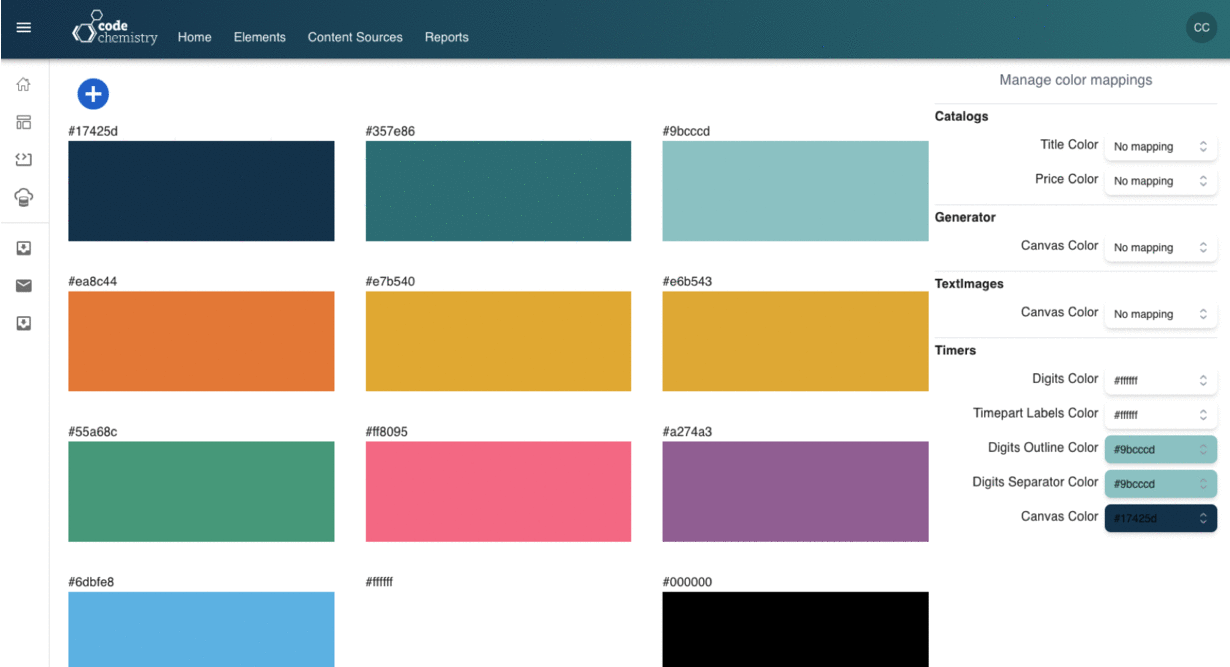1230x667 pixels.
Task: Select the bottom inbox download icon in sidebar
Action: pyautogui.click(x=23, y=322)
